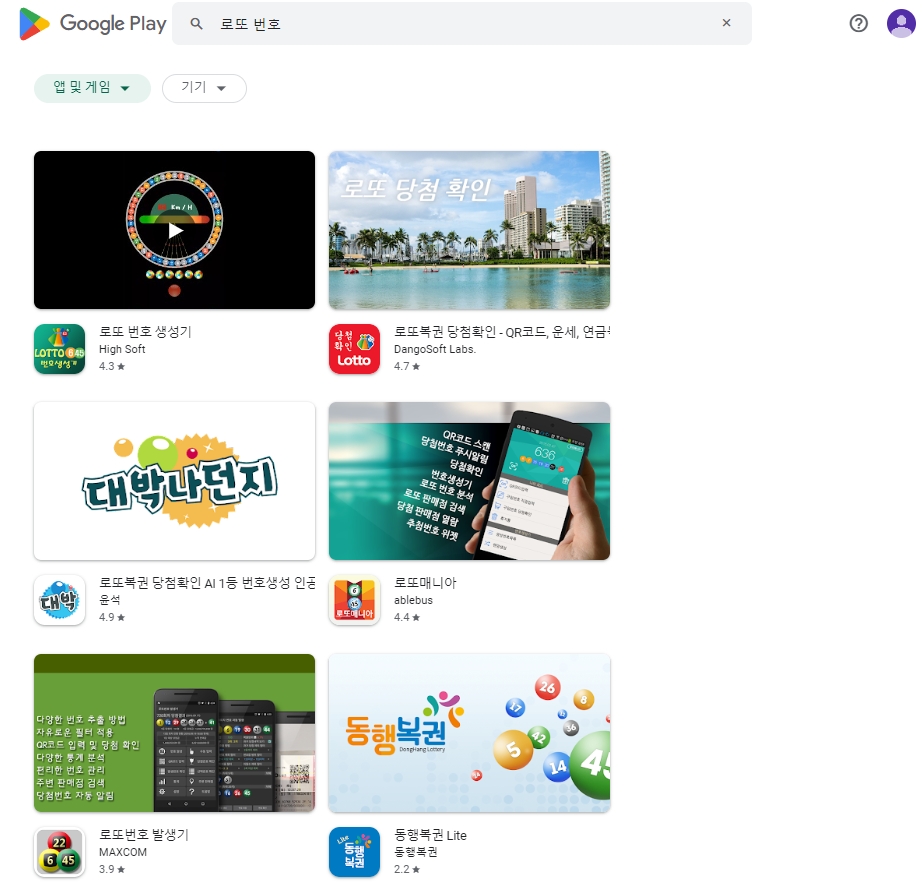
Task: Open 로또복권 당첨확인 - QR코드 title
Action: pyautogui.click(x=502, y=332)
